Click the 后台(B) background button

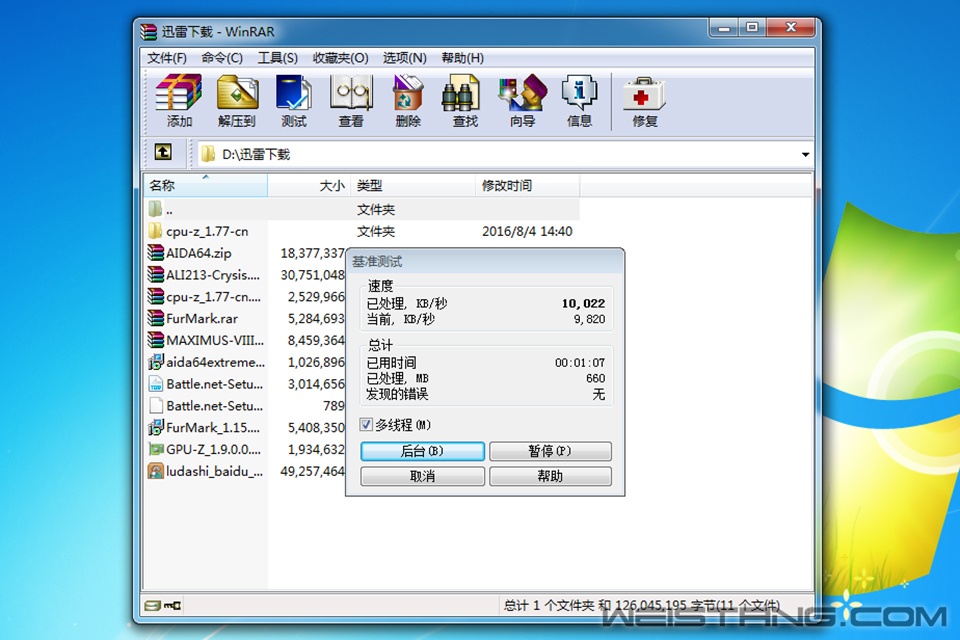[422, 451]
